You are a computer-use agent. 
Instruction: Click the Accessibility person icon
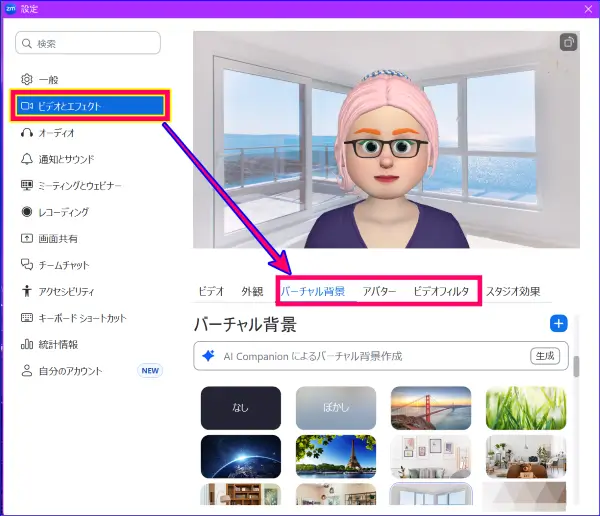[26, 291]
